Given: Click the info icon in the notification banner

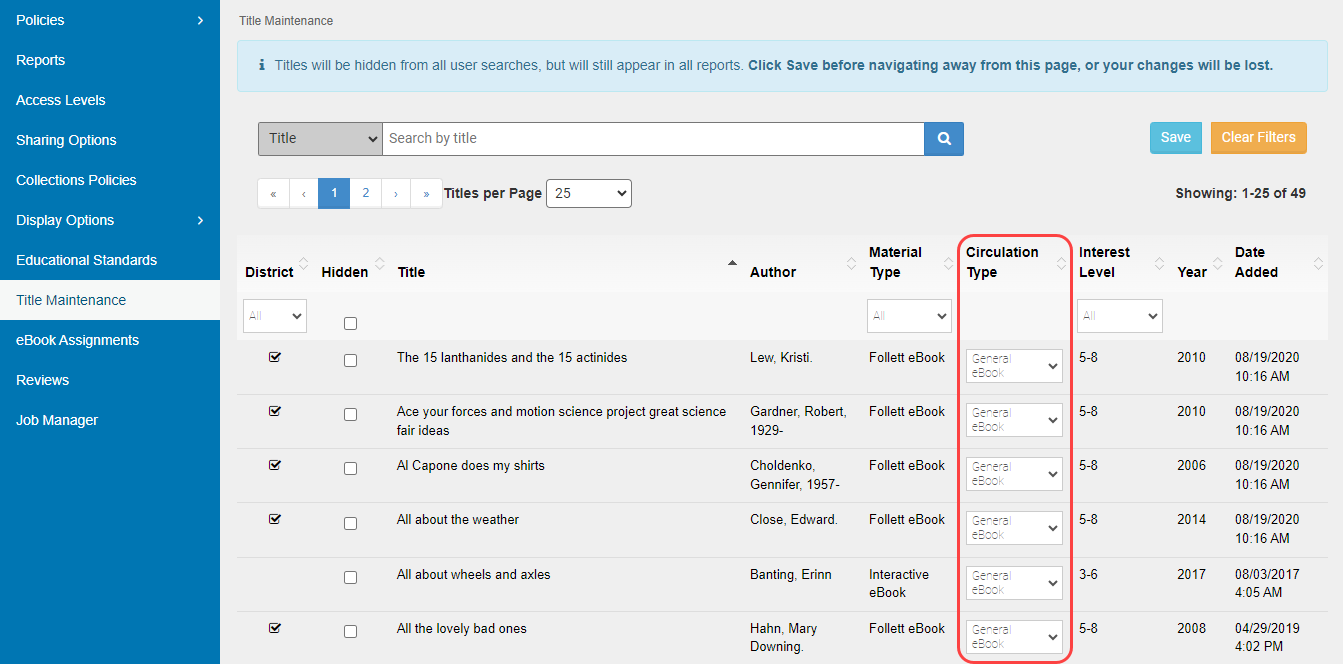Looking at the screenshot, I should pos(263,64).
